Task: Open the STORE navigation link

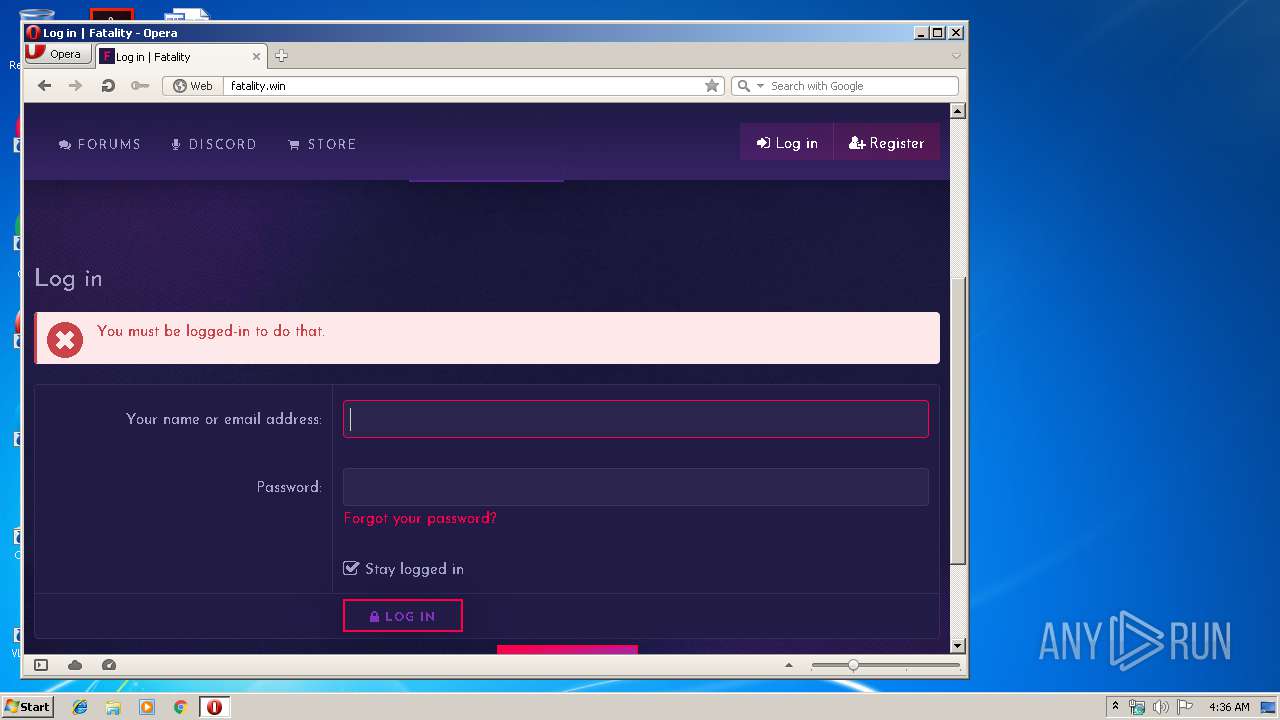Action: click(x=322, y=144)
